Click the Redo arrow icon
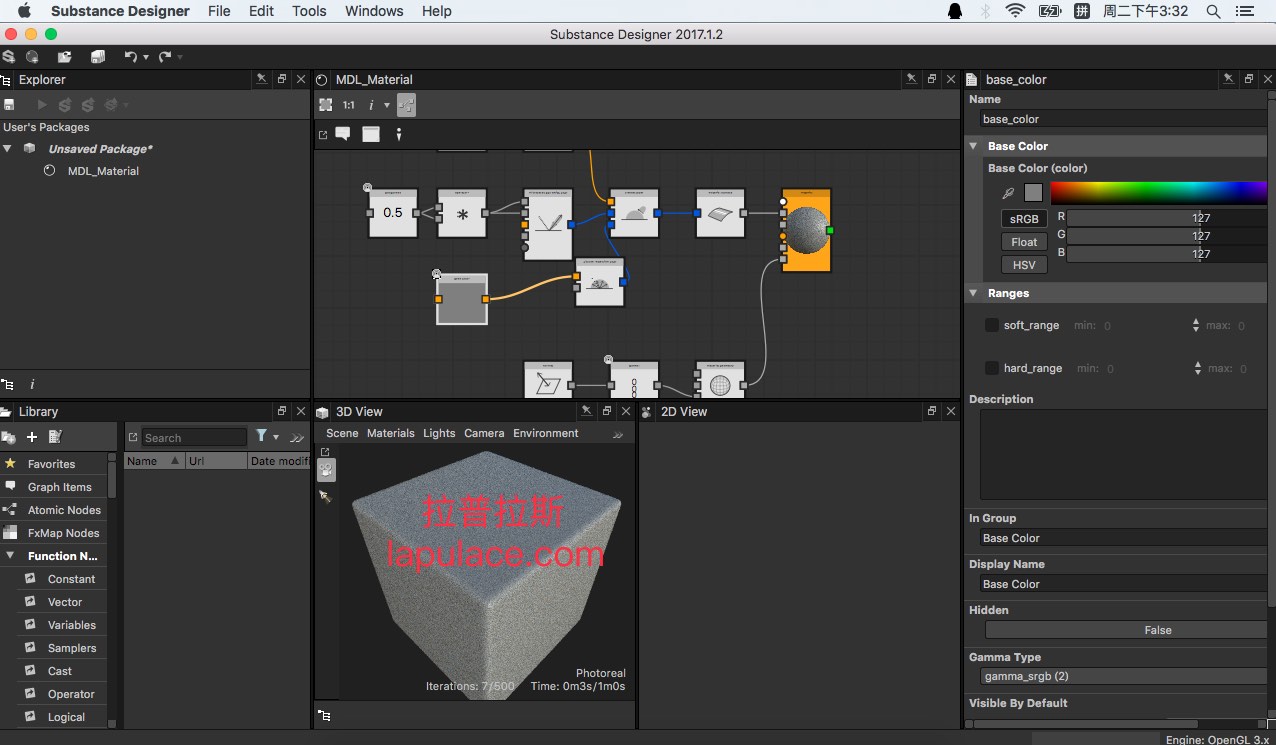This screenshot has height=745, width=1276. point(164,57)
